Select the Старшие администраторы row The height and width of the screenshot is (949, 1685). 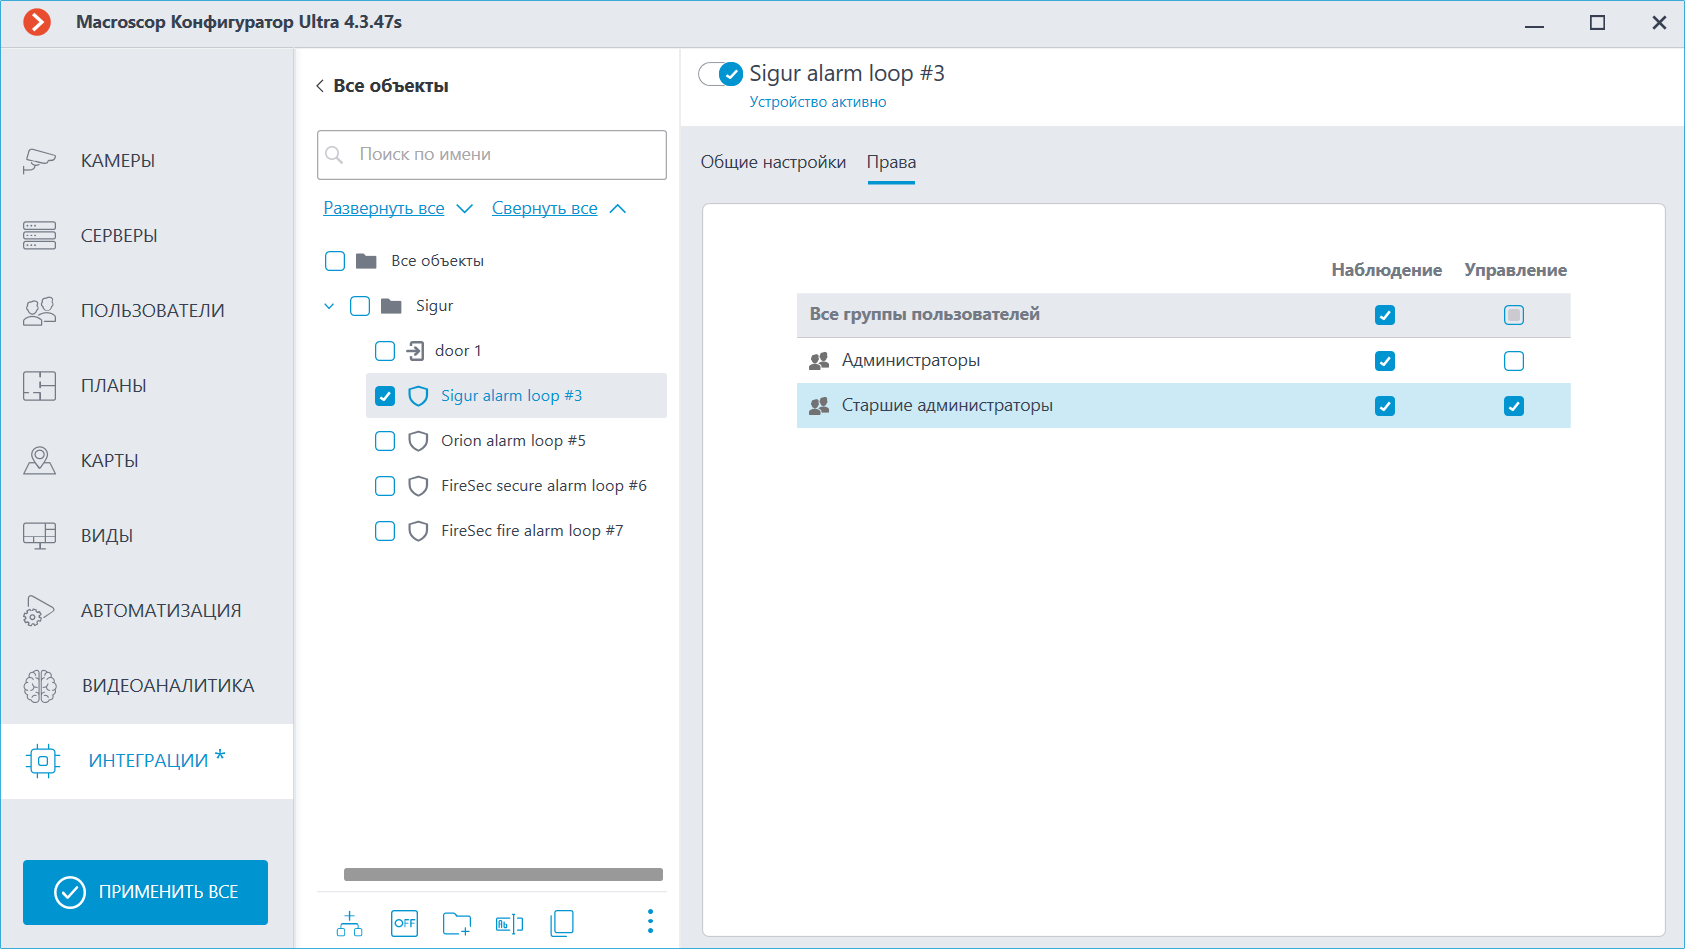coord(1184,406)
